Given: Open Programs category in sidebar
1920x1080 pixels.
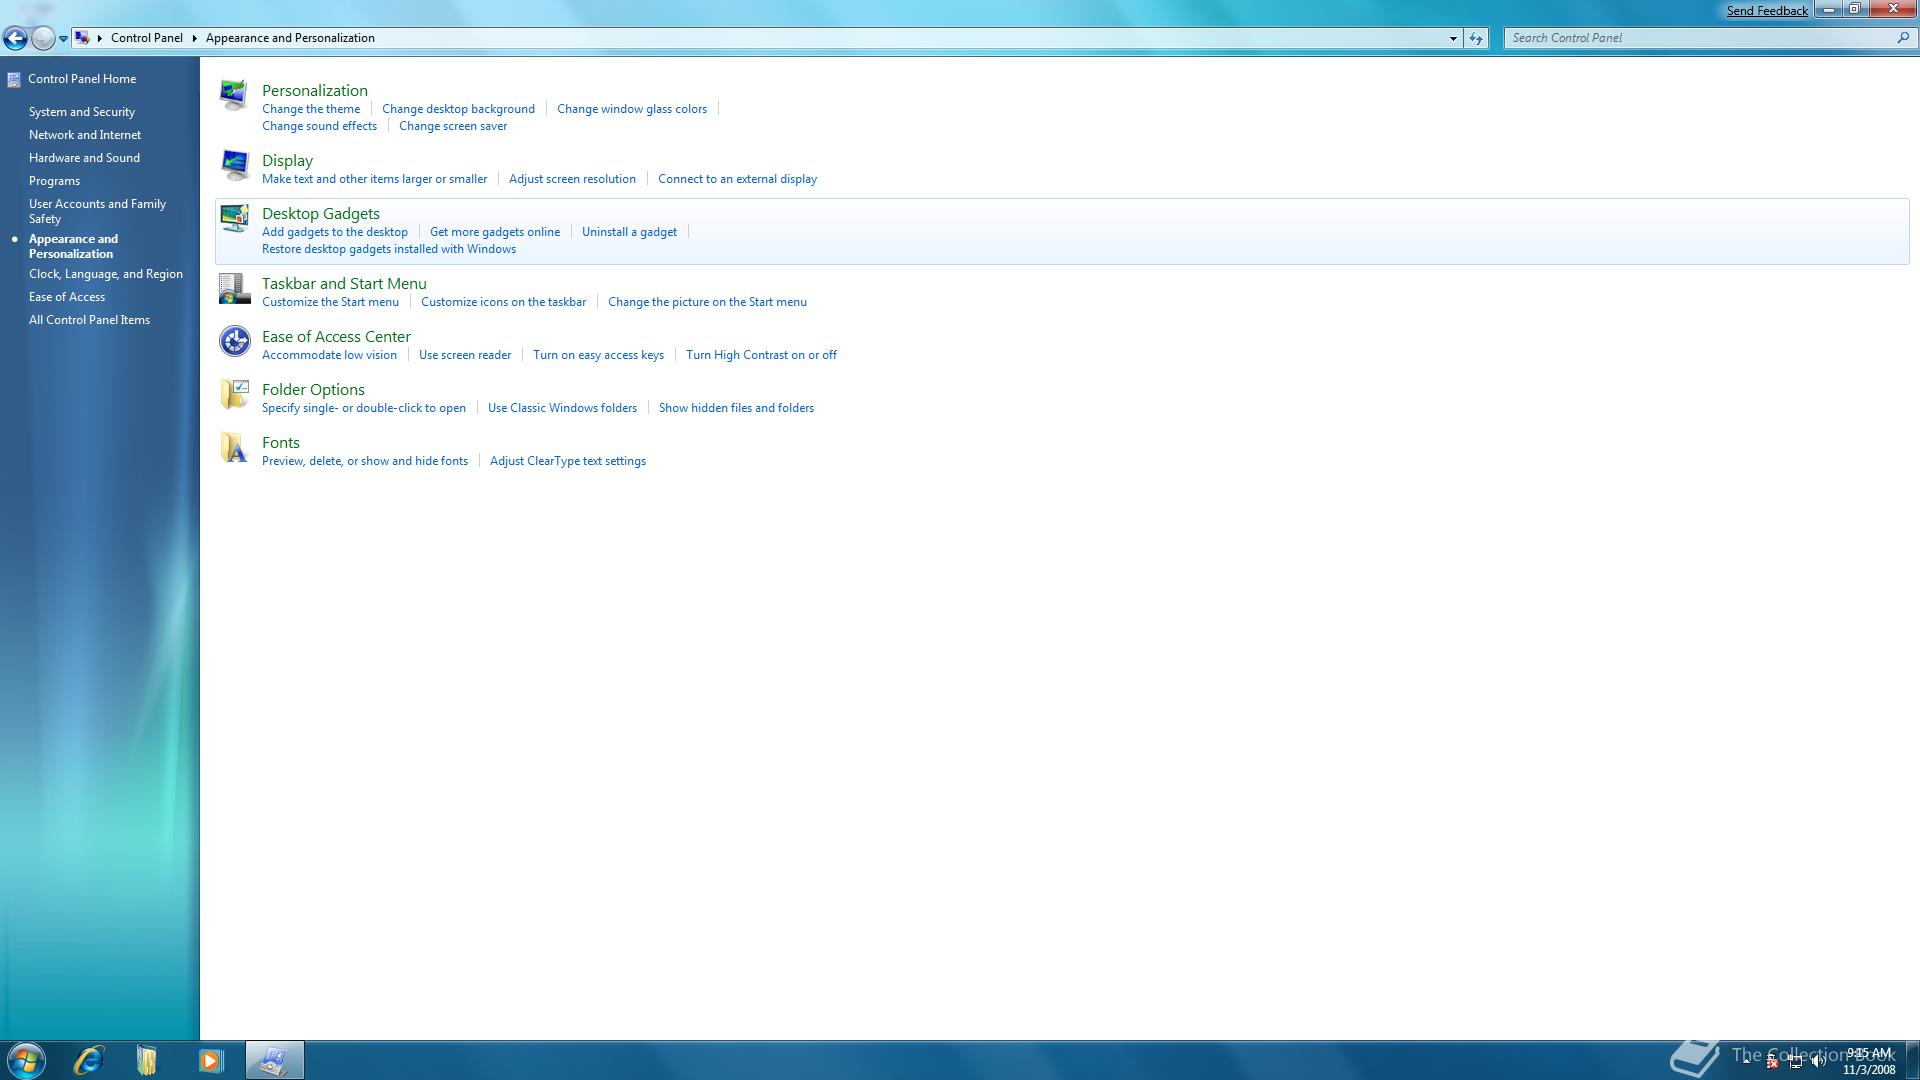Looking at the screenshot, I should tap(54, 181).
